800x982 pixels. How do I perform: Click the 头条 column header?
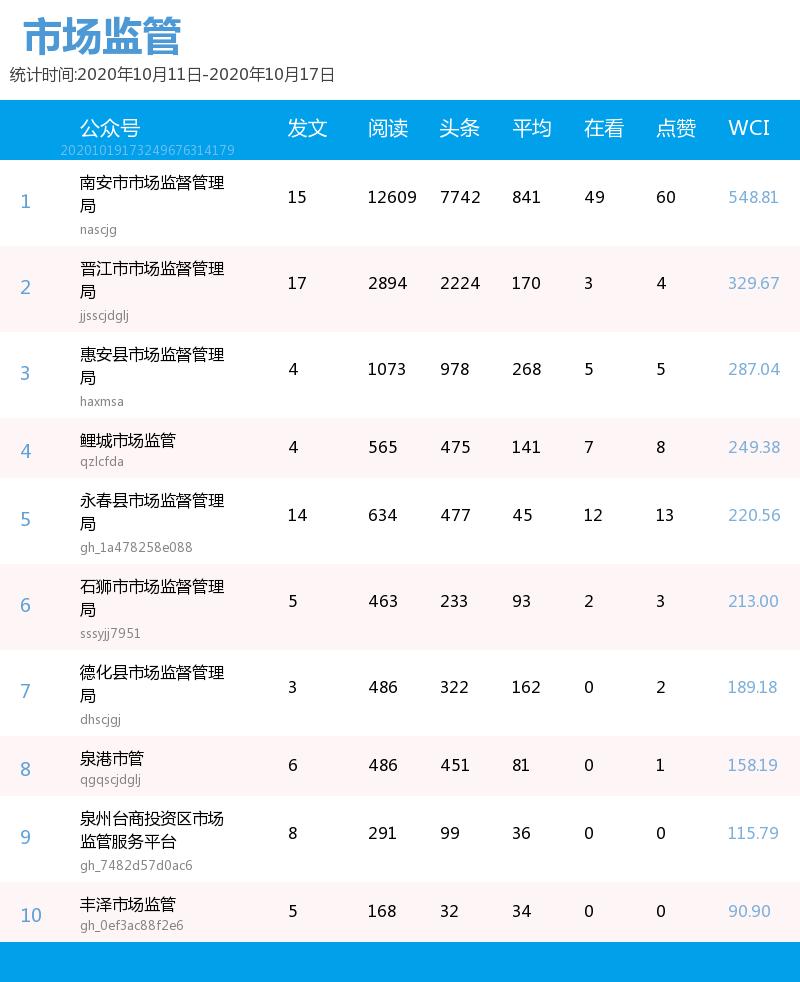point(459,128)
